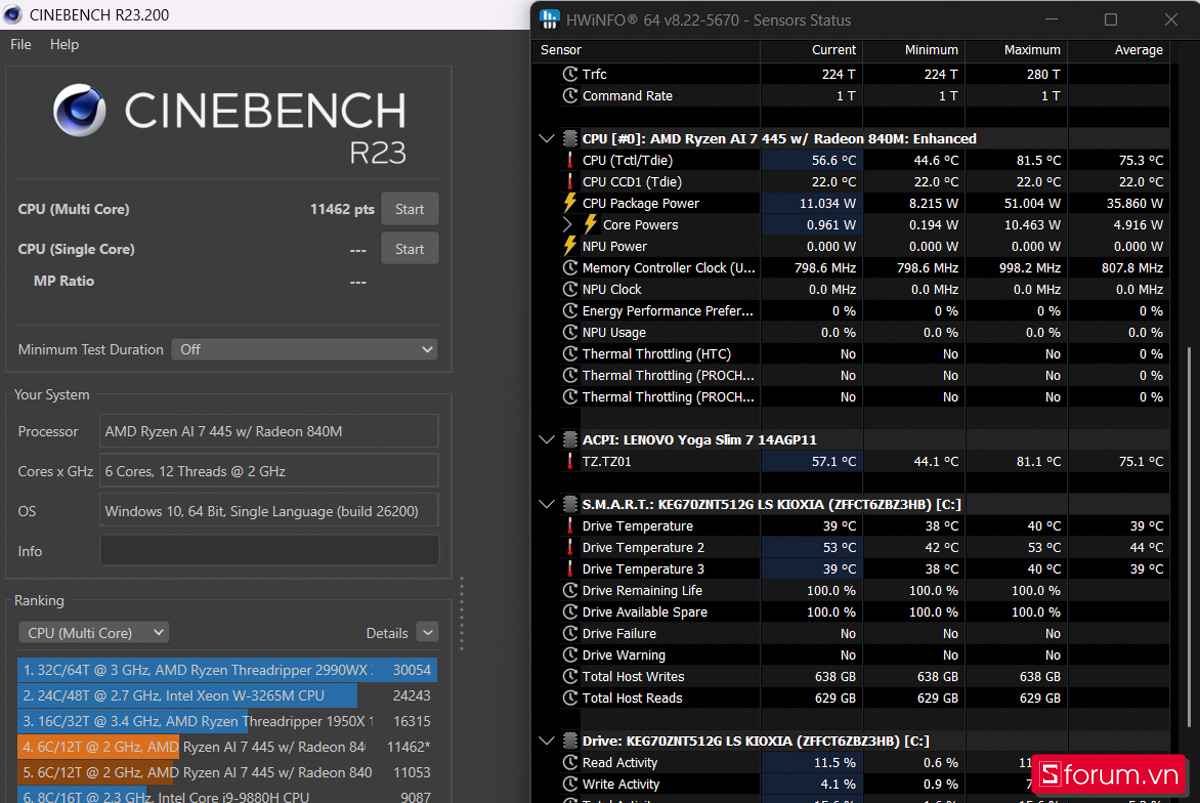The image size is (1200, 803).
Task: Click the Cinebench title bar app icon
Action: pos(14,14)
